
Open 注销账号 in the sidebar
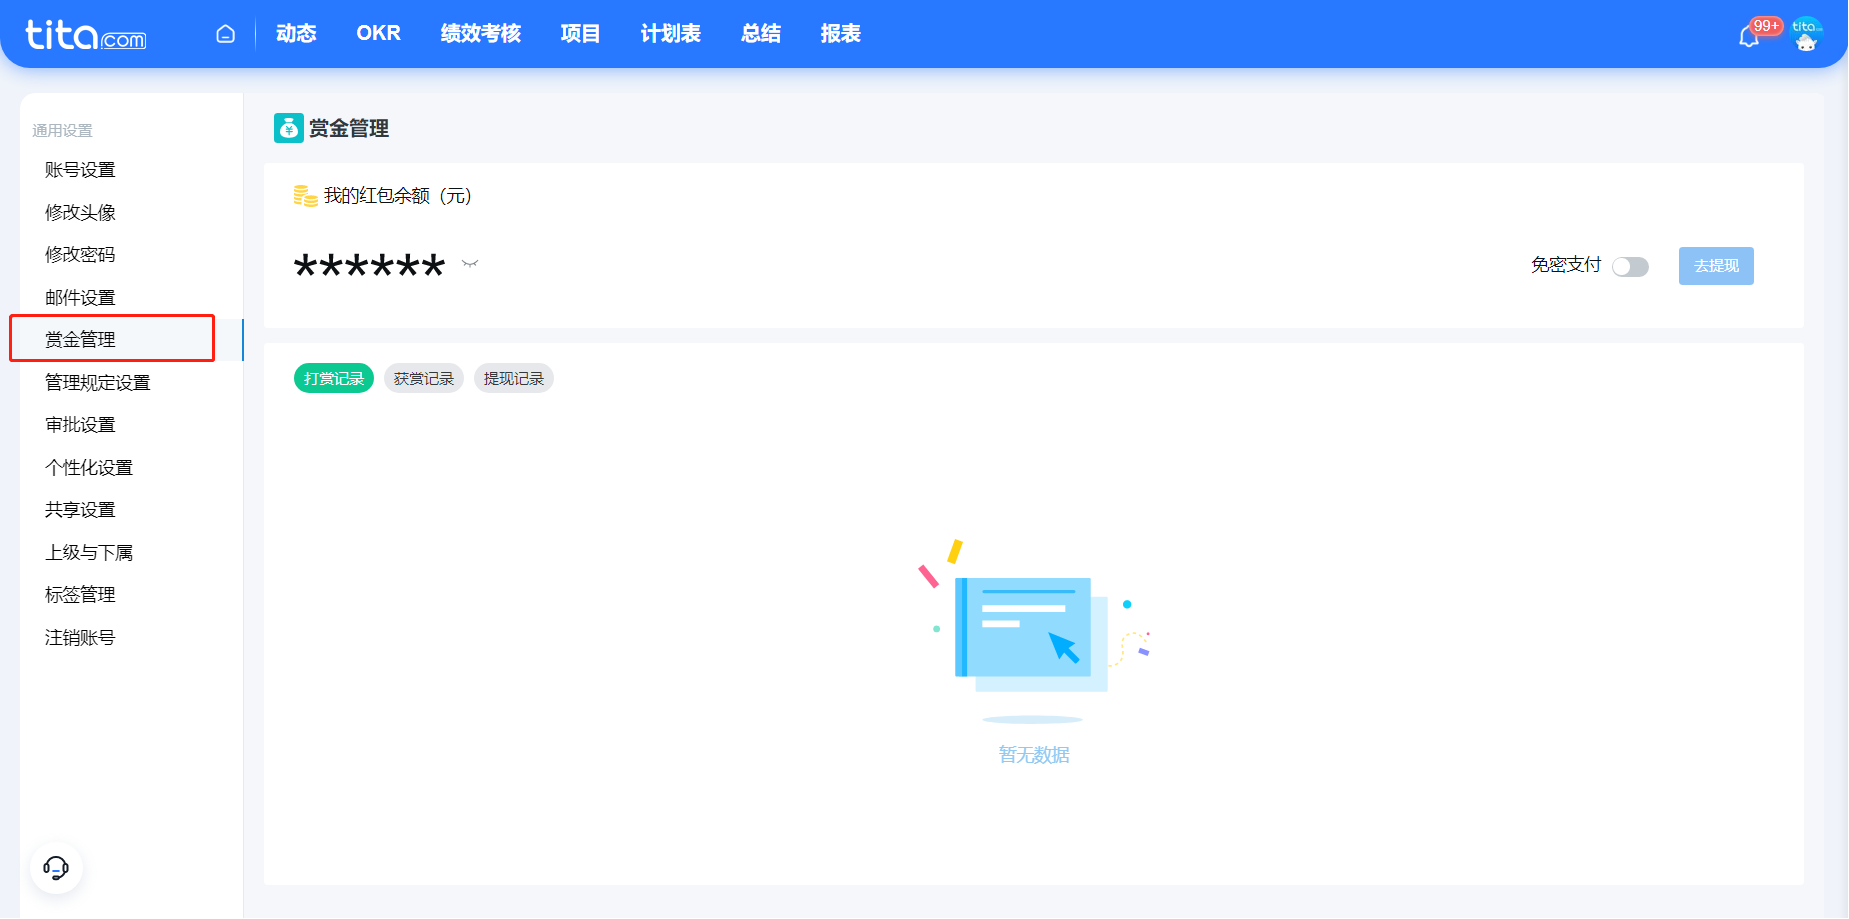tap(80, 638)
